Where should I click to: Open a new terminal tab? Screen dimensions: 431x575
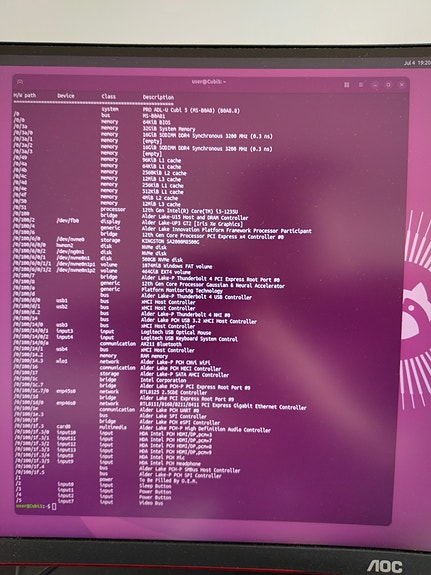coord(20,82)
